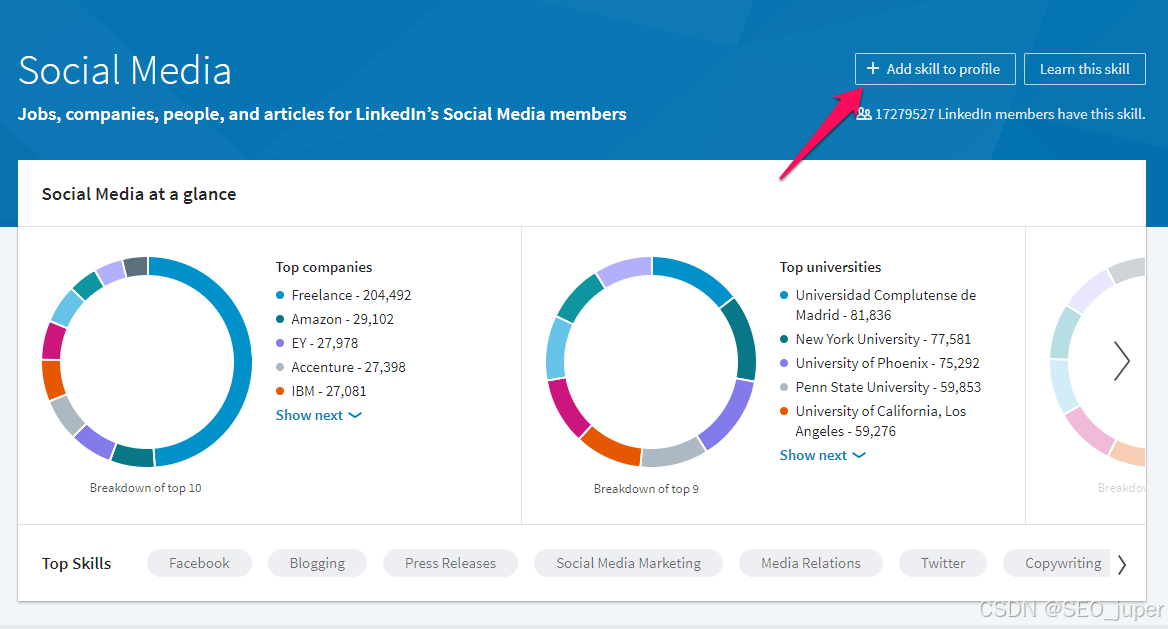Choose the Media Relations skill pill
The width and height of the screenshot is (1168, 629).
(810, 563)
